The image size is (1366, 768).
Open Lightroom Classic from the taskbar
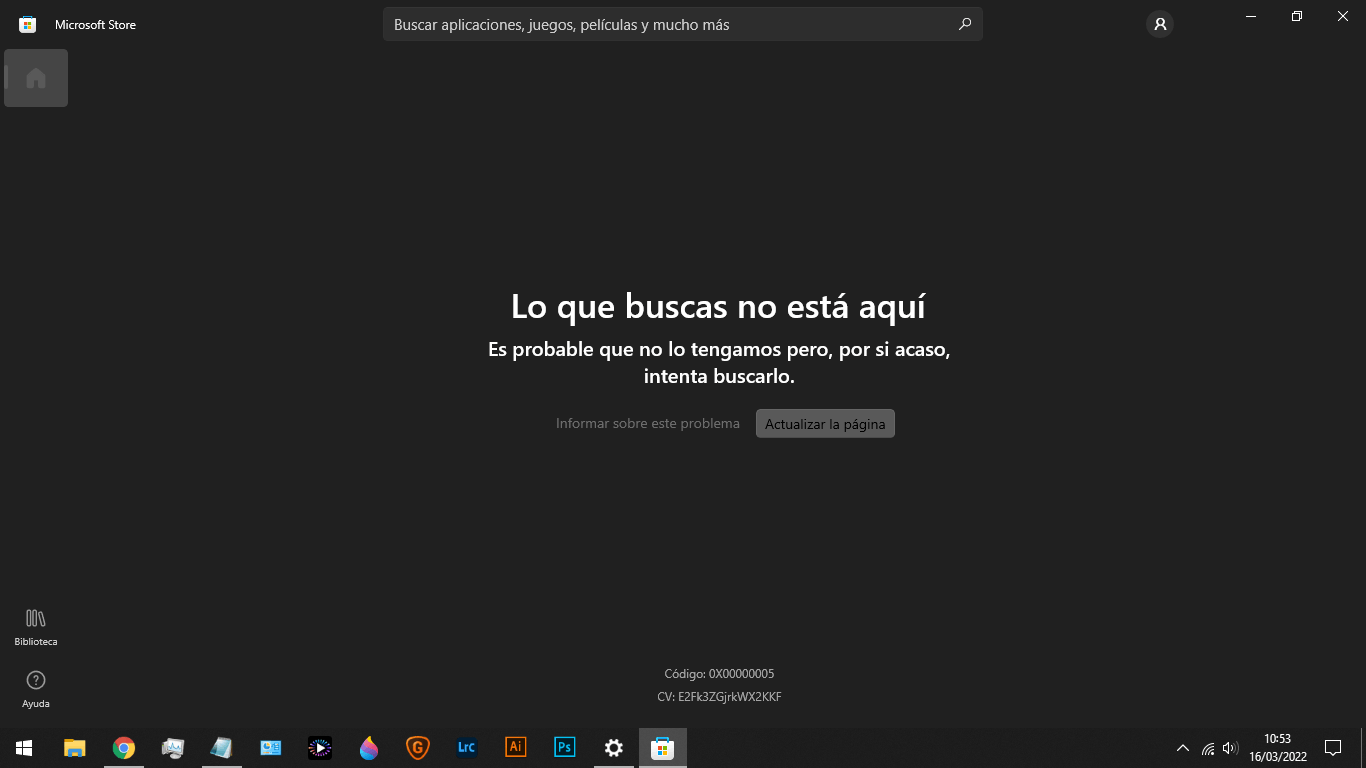[467, 748]
